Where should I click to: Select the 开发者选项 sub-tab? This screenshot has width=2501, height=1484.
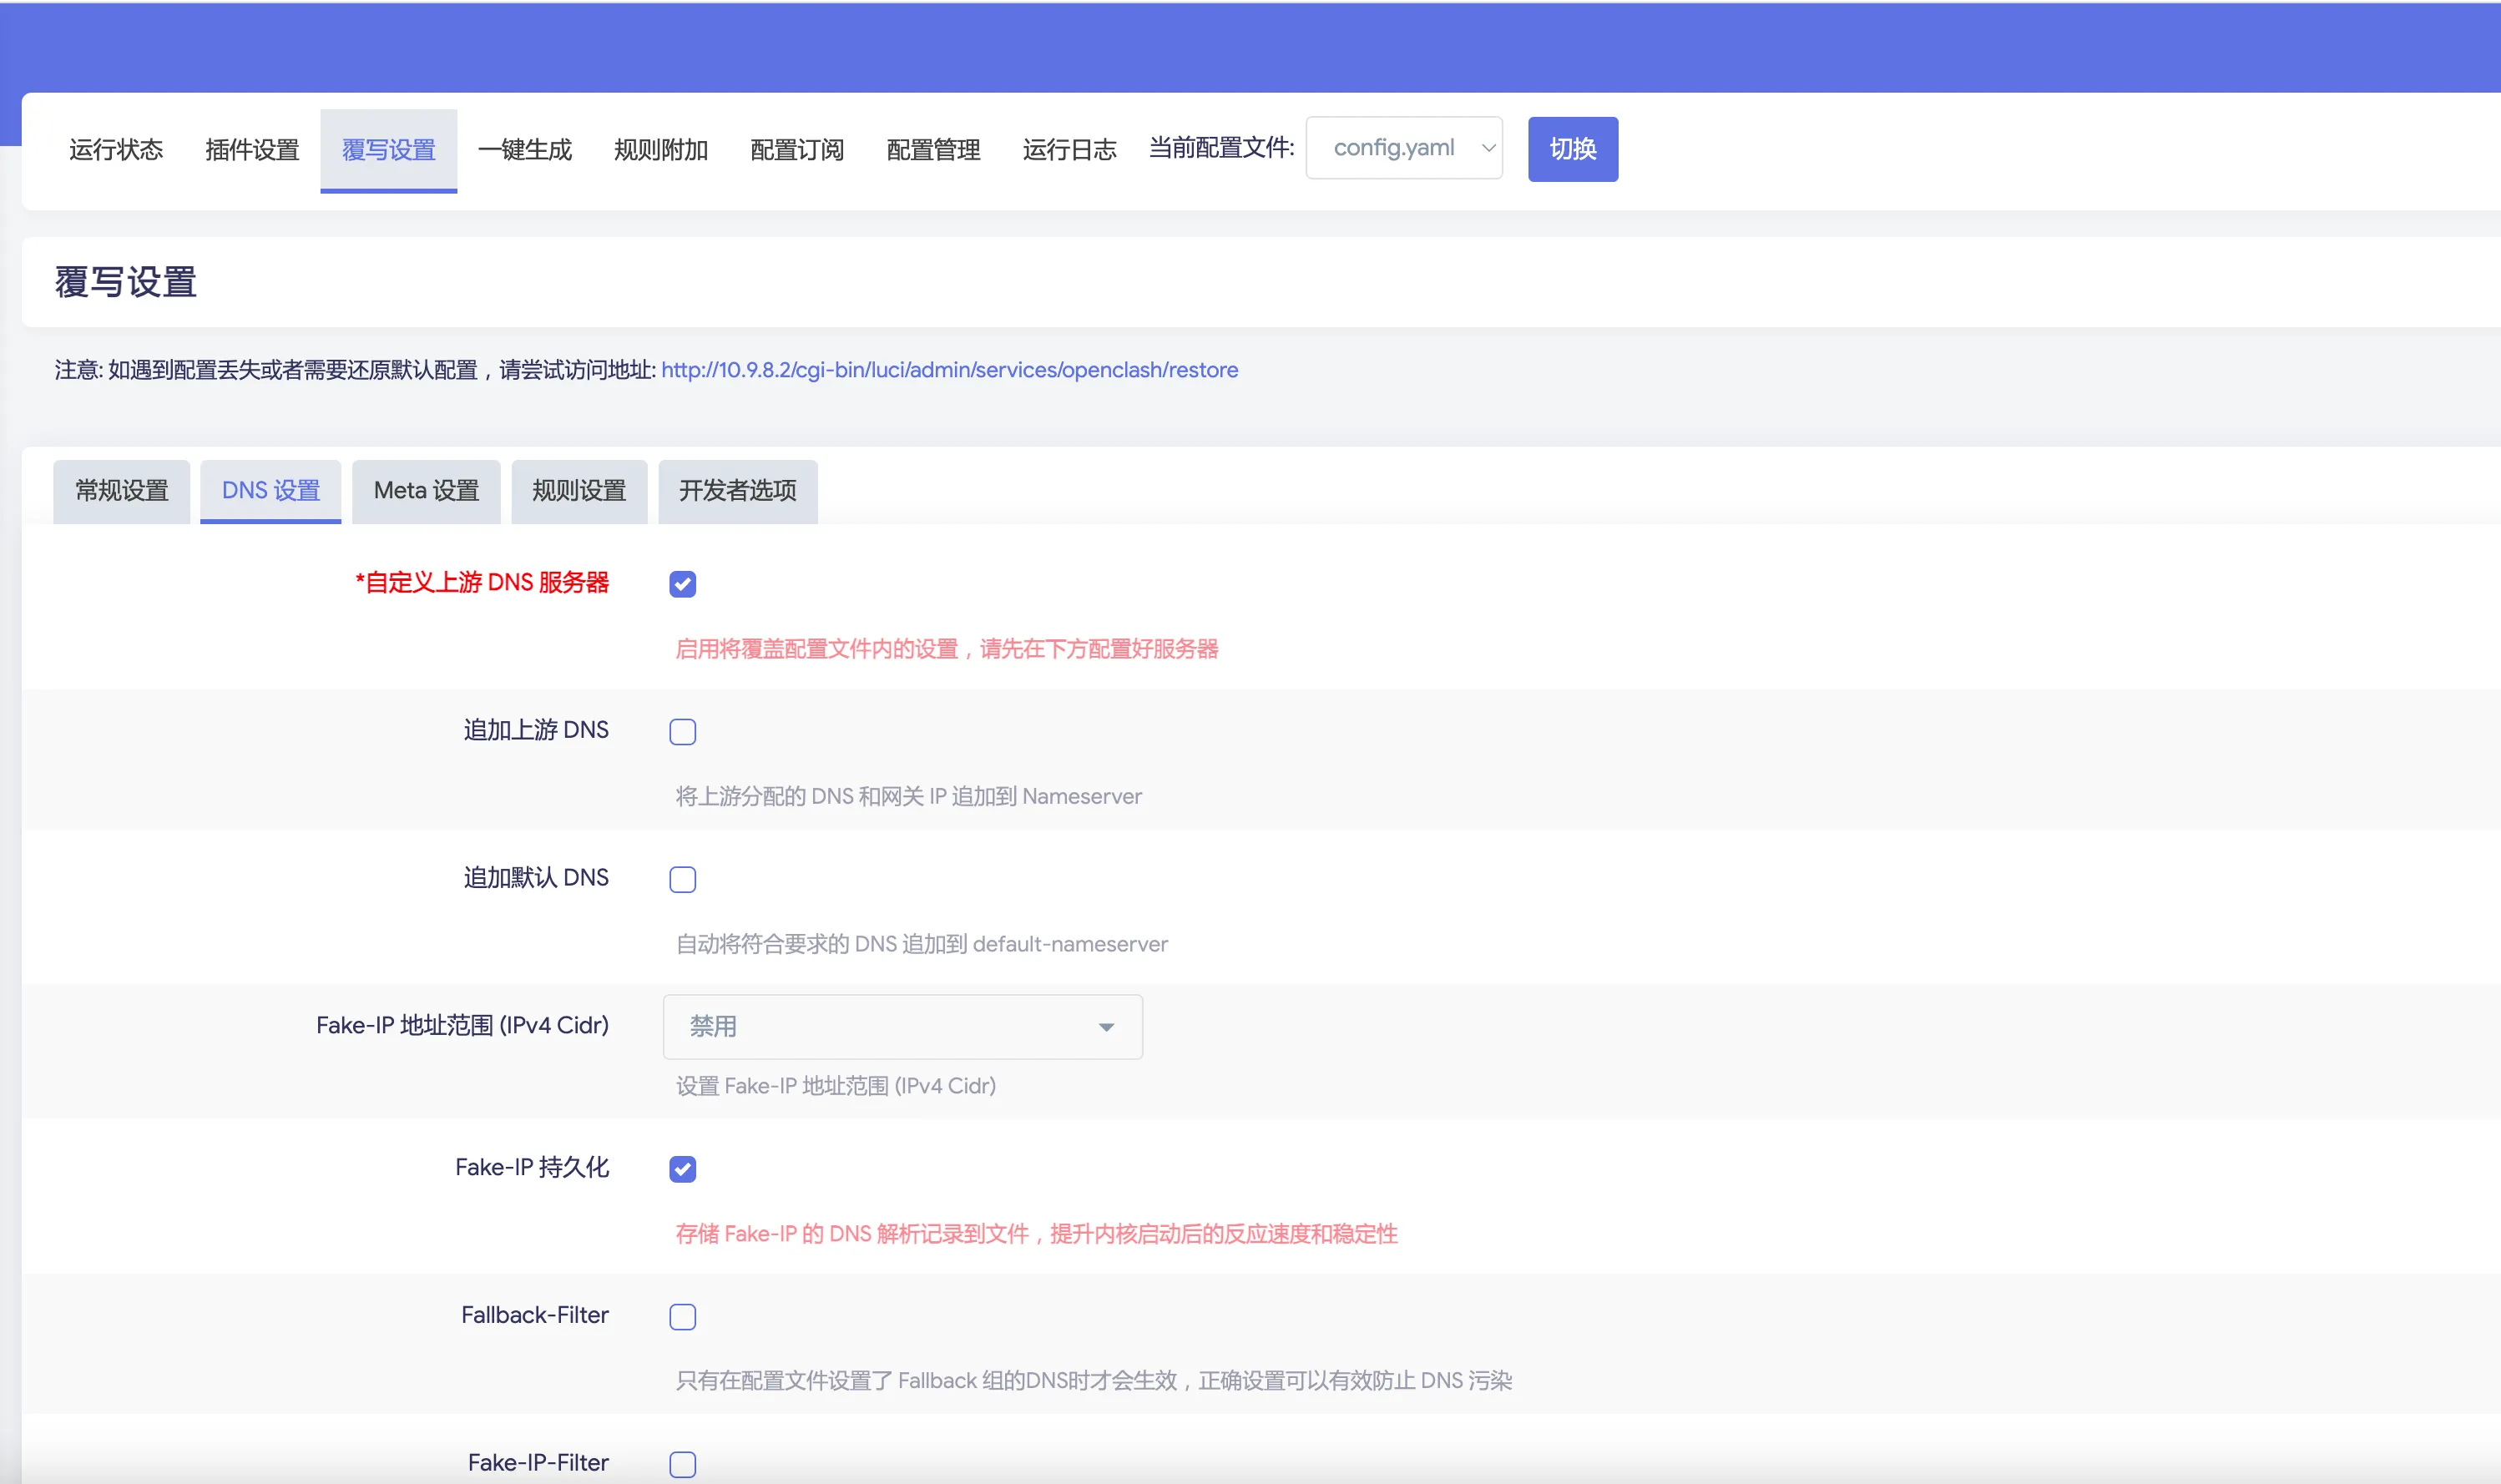(737, 491)
